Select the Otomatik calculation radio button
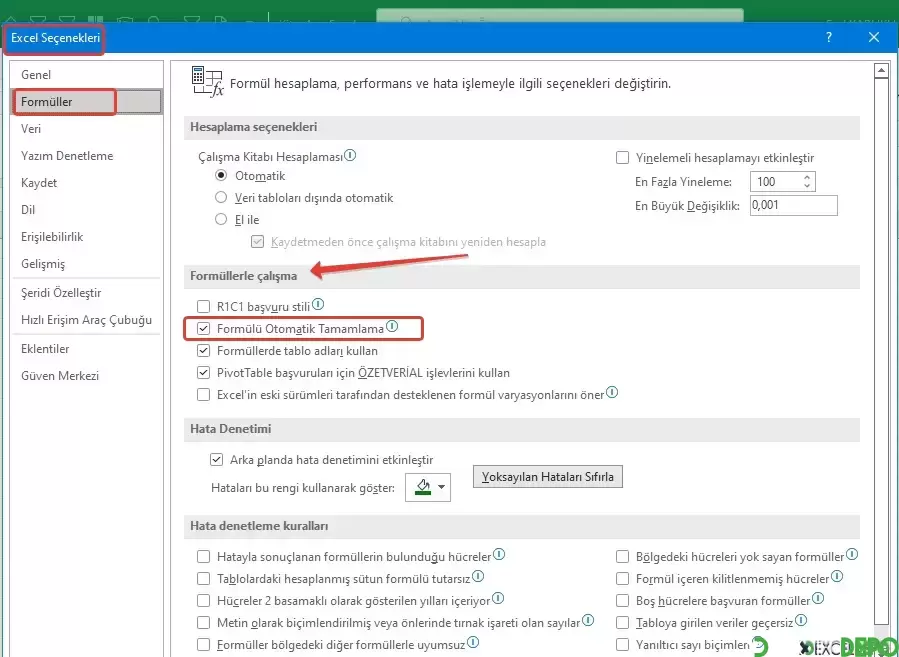 coord(221,175)
